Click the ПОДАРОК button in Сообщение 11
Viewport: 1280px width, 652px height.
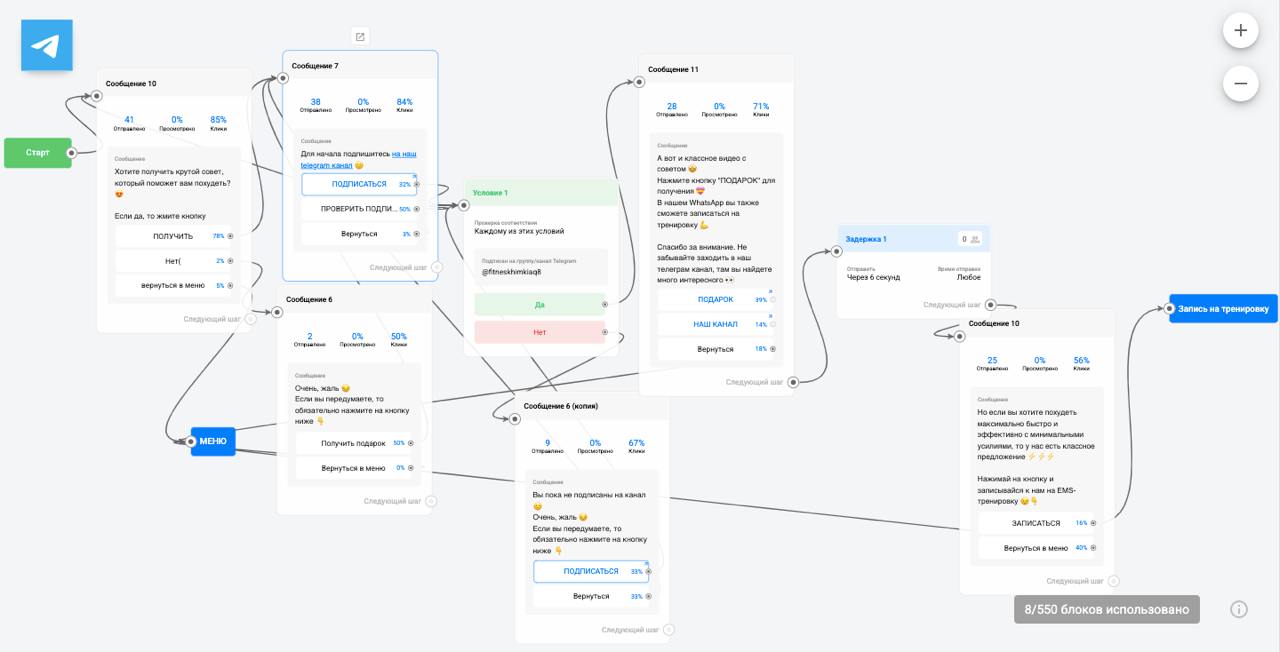[x=715, y=299]
